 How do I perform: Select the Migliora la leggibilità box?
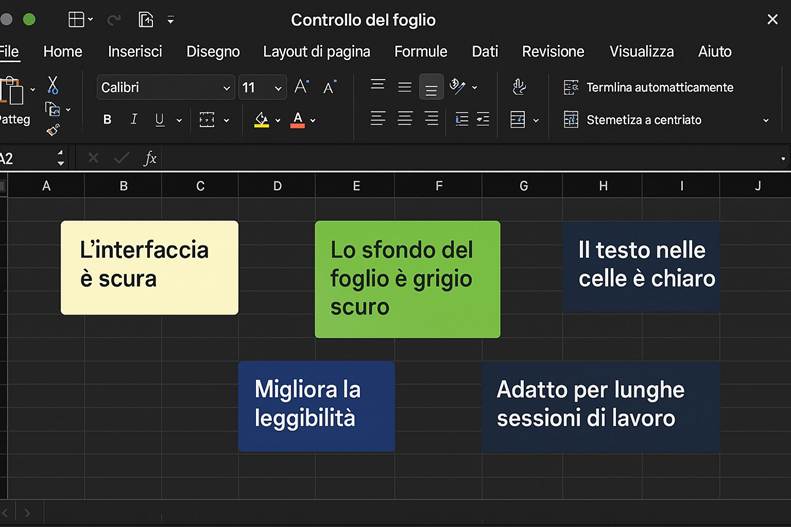316,406
